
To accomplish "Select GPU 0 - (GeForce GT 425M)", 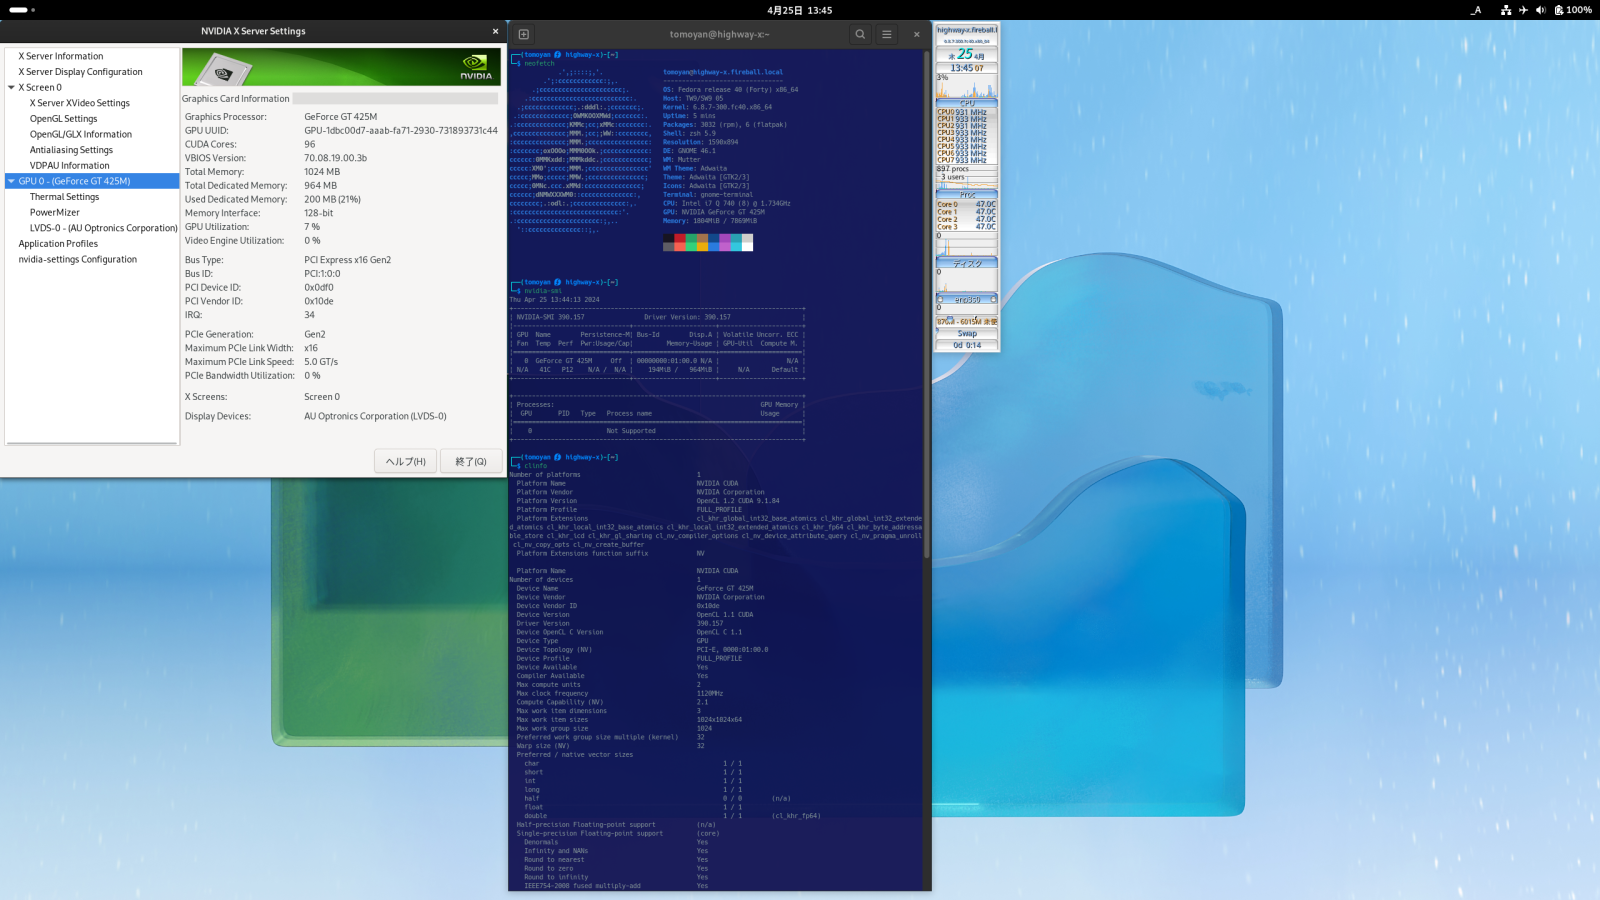I will 92,181.
